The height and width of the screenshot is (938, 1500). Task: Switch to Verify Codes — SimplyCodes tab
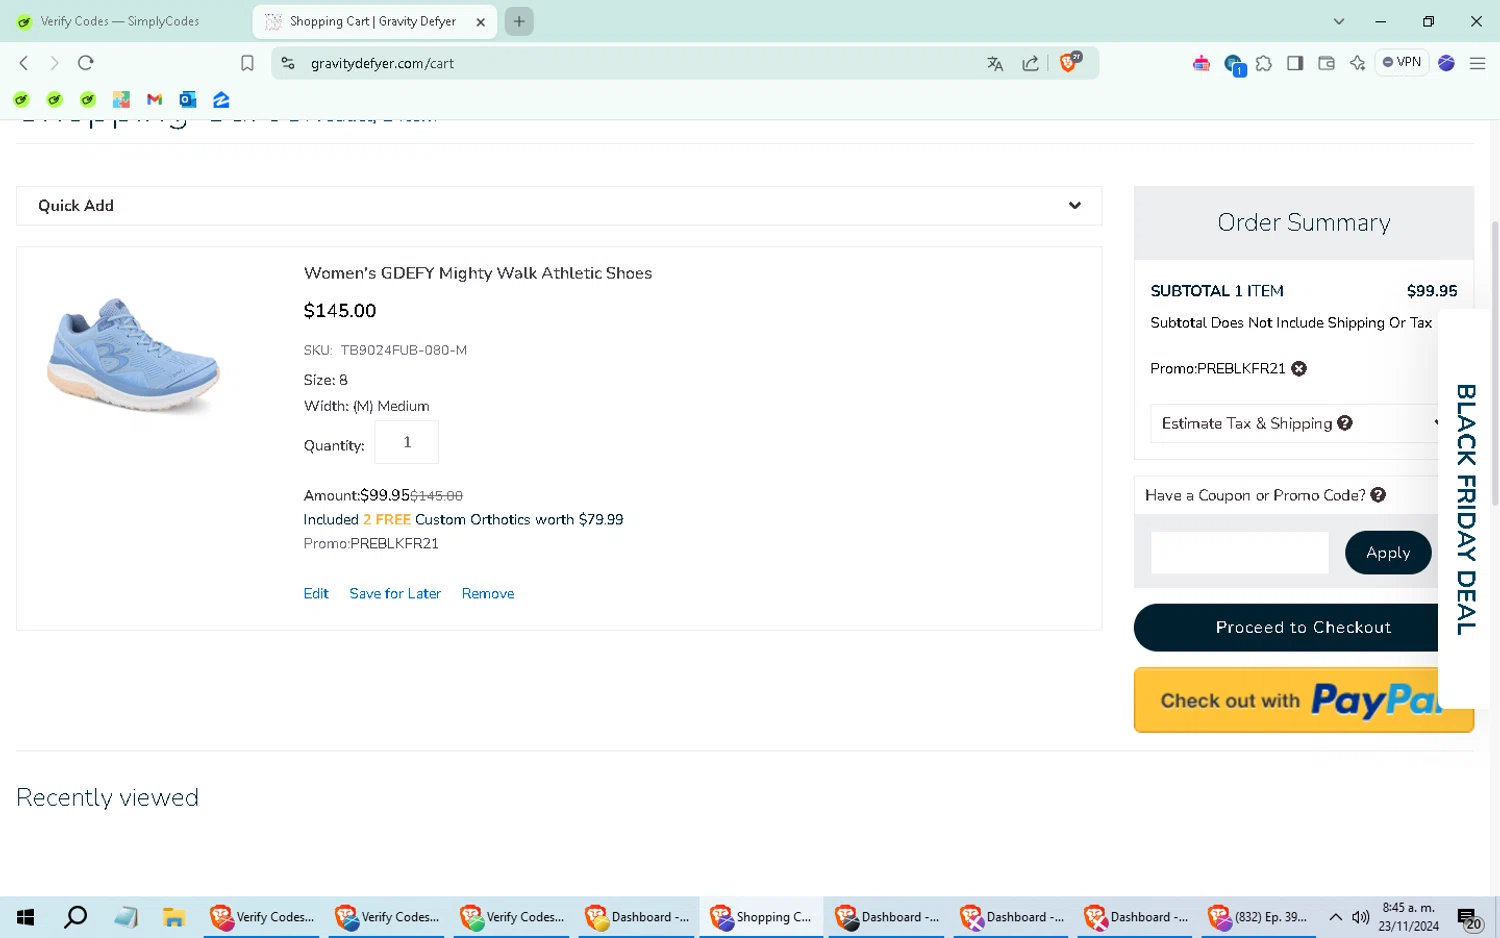point(120,21)
